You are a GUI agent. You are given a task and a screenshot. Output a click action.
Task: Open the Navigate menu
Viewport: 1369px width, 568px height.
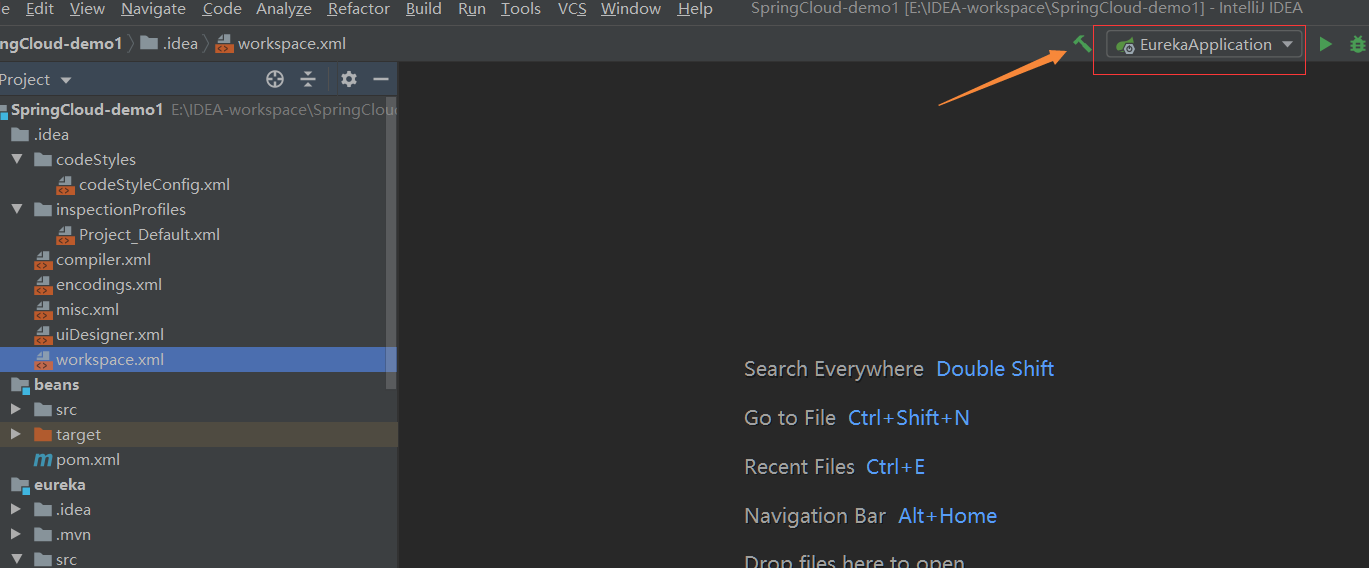tap(153, 9)
